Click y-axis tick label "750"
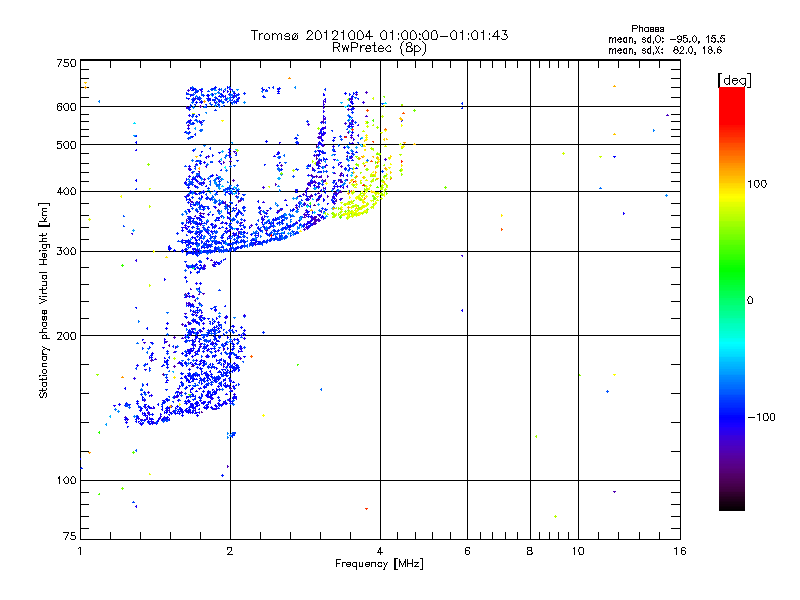 point(66,63)
